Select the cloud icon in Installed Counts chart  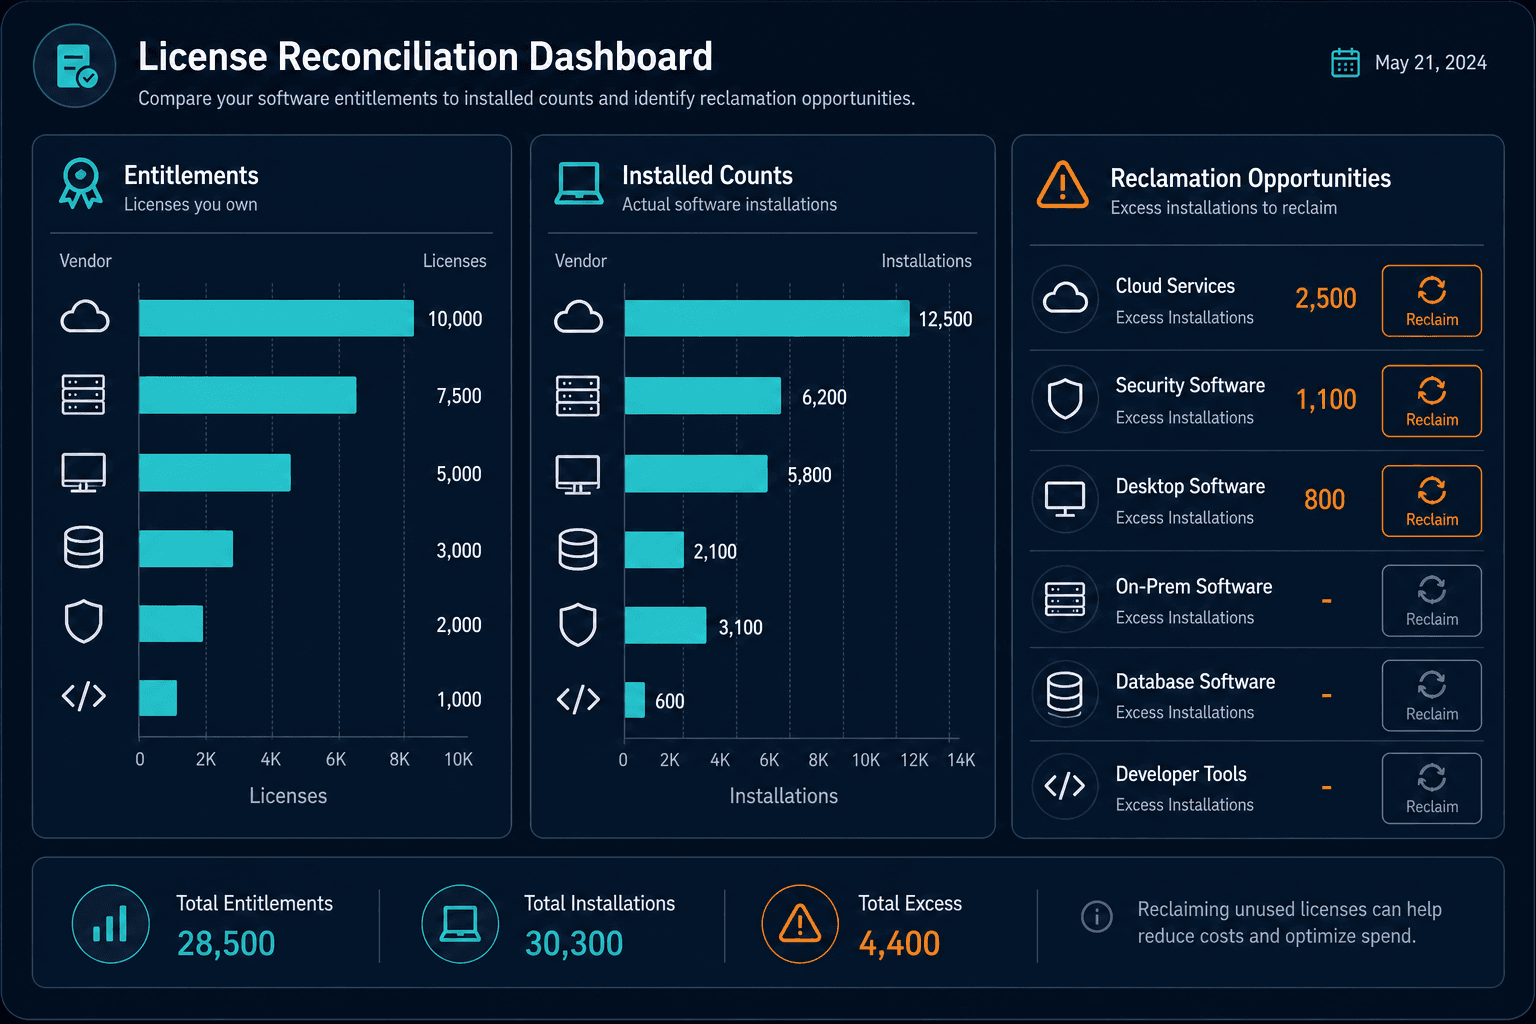click(x=578, y=317)
